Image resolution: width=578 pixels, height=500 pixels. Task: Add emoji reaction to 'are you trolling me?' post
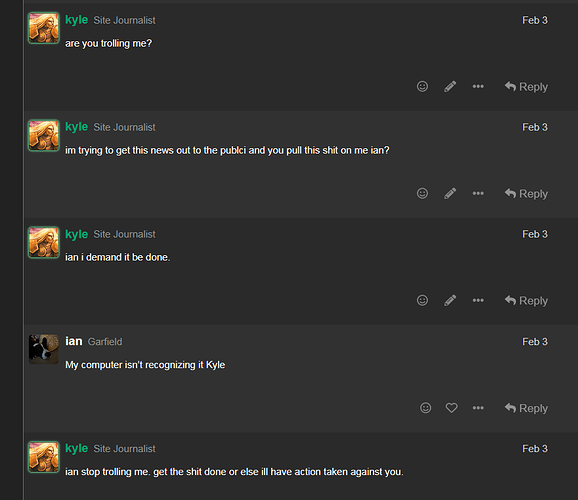tap(422, 86)
